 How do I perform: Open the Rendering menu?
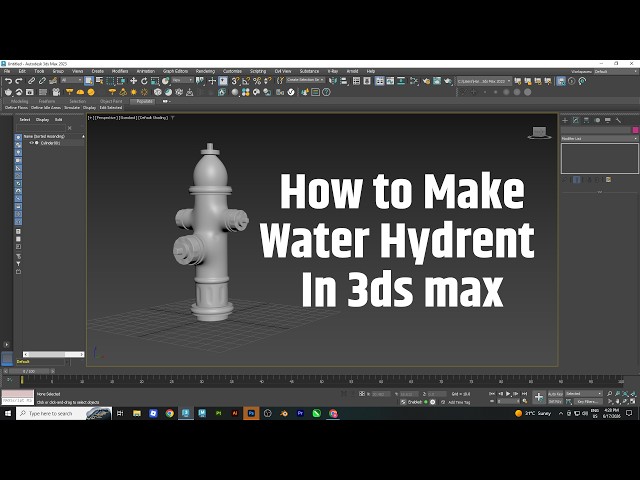pyautogui.click(x=205, y=71)
